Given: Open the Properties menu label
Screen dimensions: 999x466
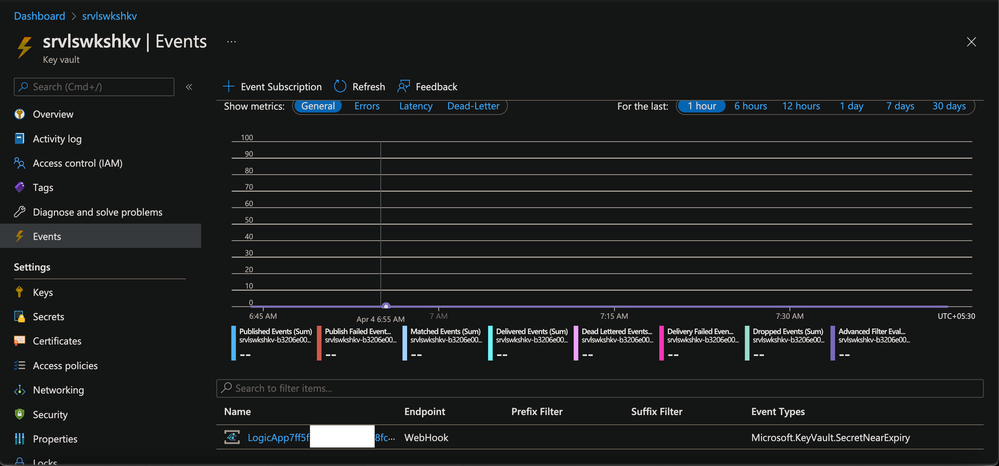Looking at the screenshot, I should coord(55,439).
